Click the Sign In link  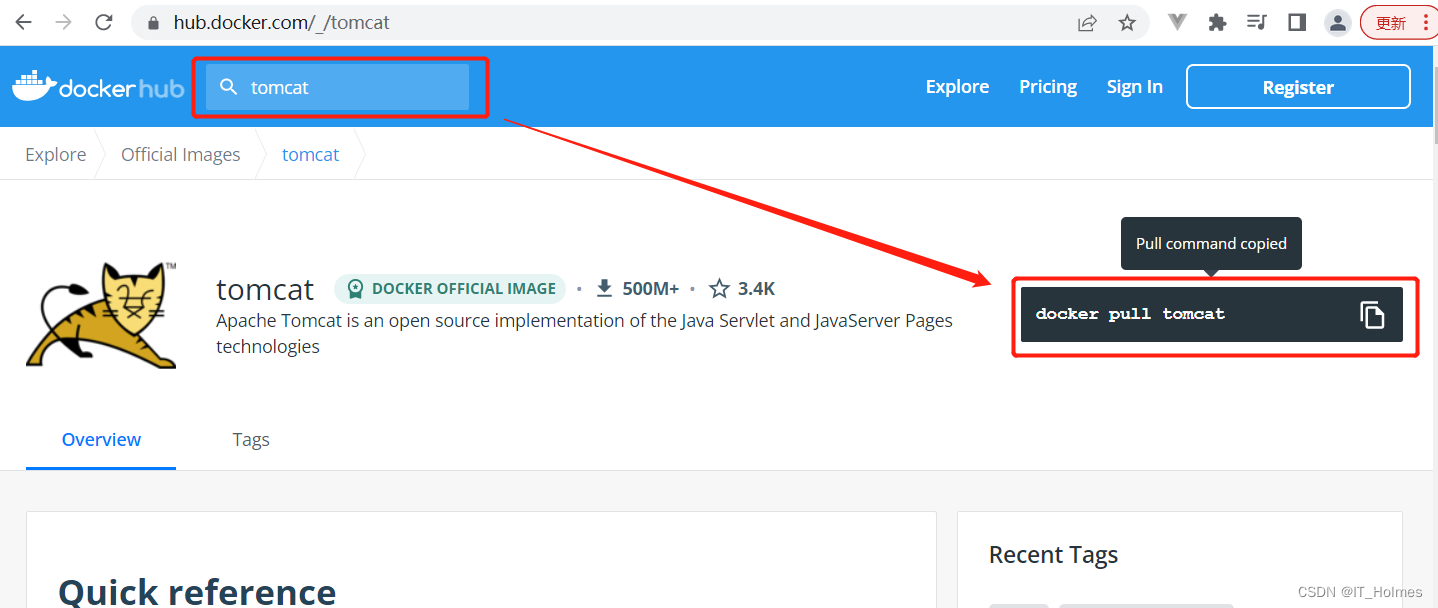[1134, 87]
